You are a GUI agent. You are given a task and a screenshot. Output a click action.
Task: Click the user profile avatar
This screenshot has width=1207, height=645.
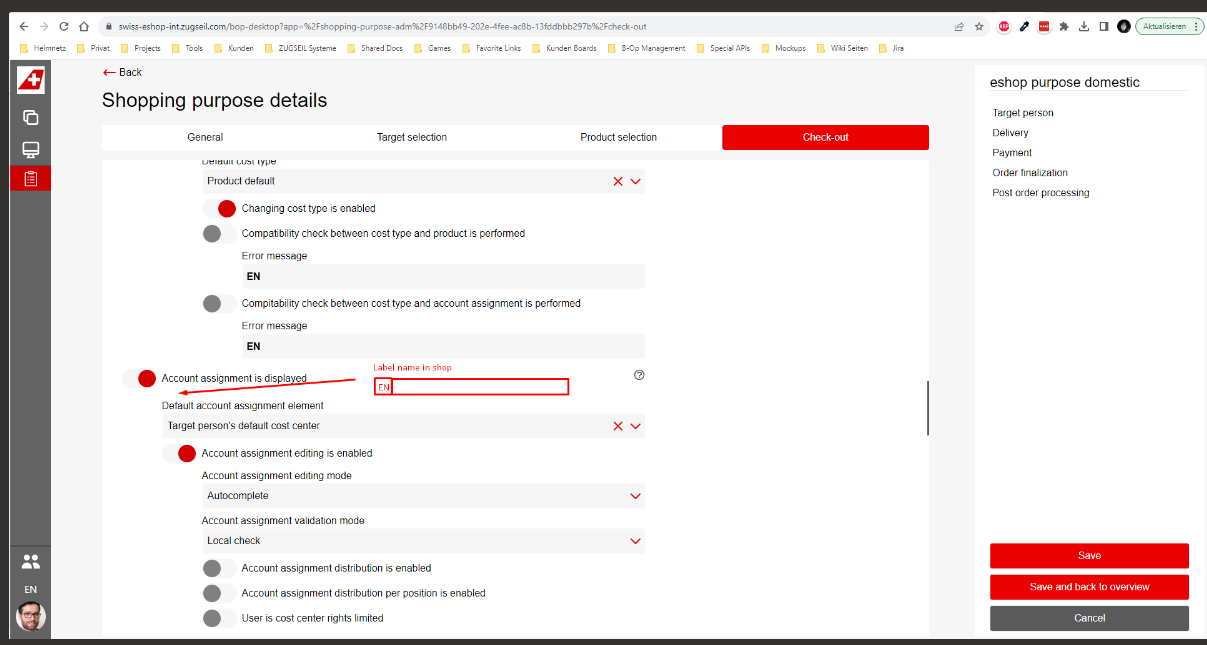point(30,616)
